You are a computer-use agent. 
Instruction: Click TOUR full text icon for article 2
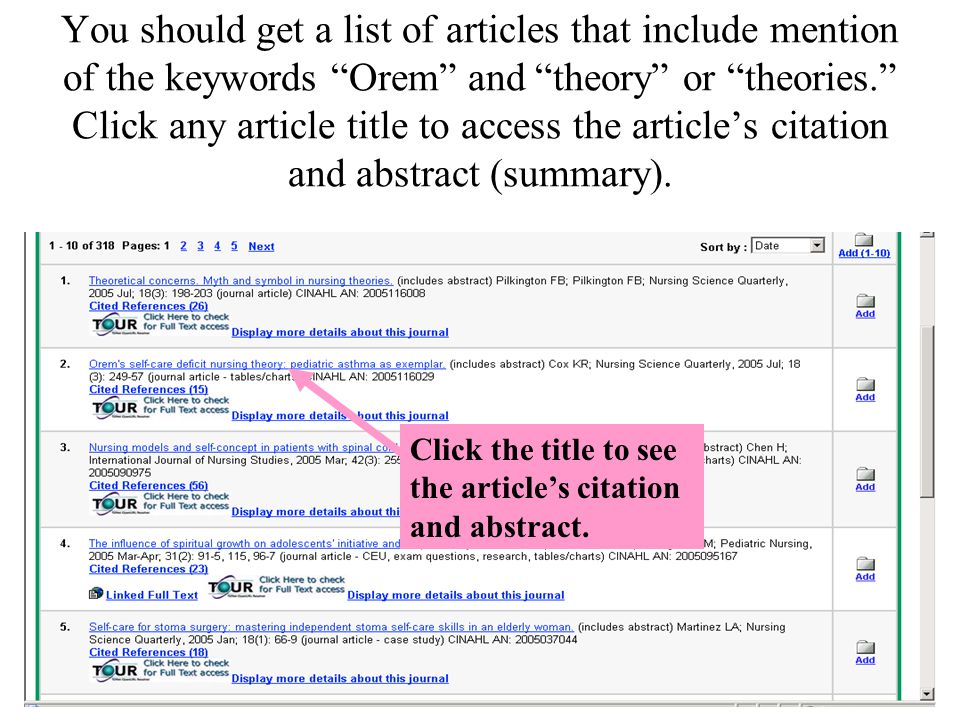coord(160,407)
